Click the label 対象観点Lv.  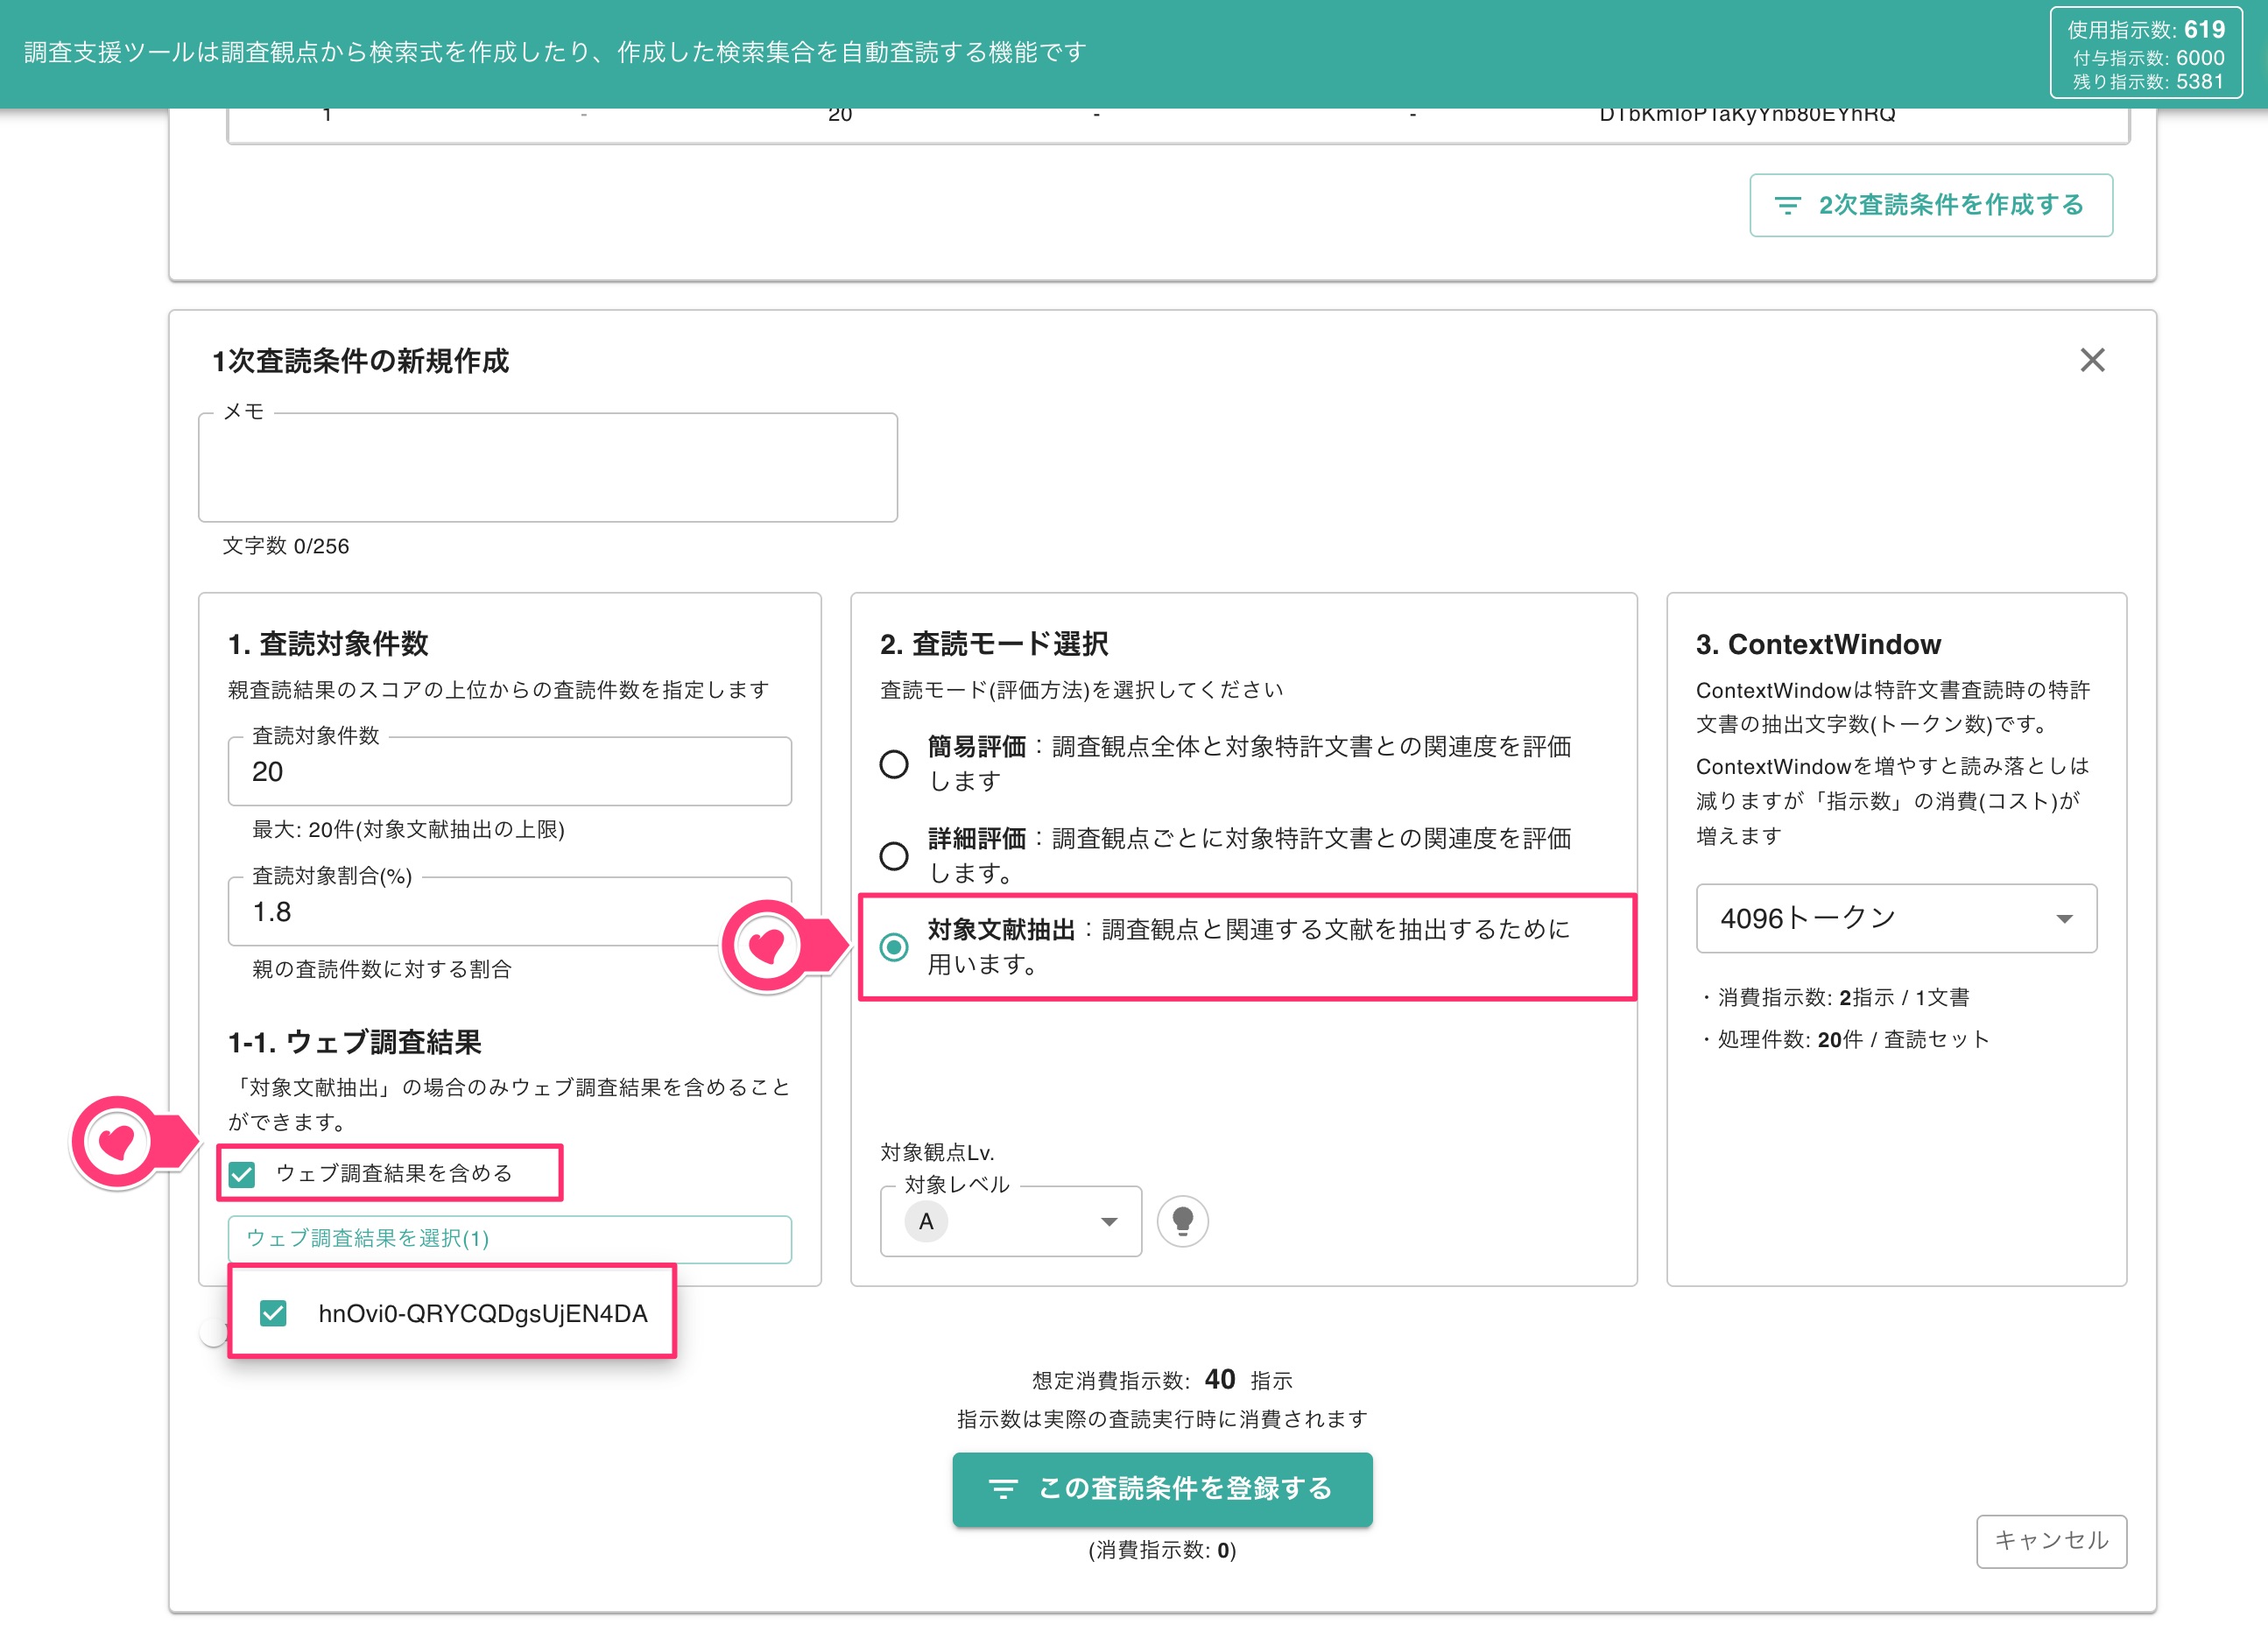[937, 1152]
